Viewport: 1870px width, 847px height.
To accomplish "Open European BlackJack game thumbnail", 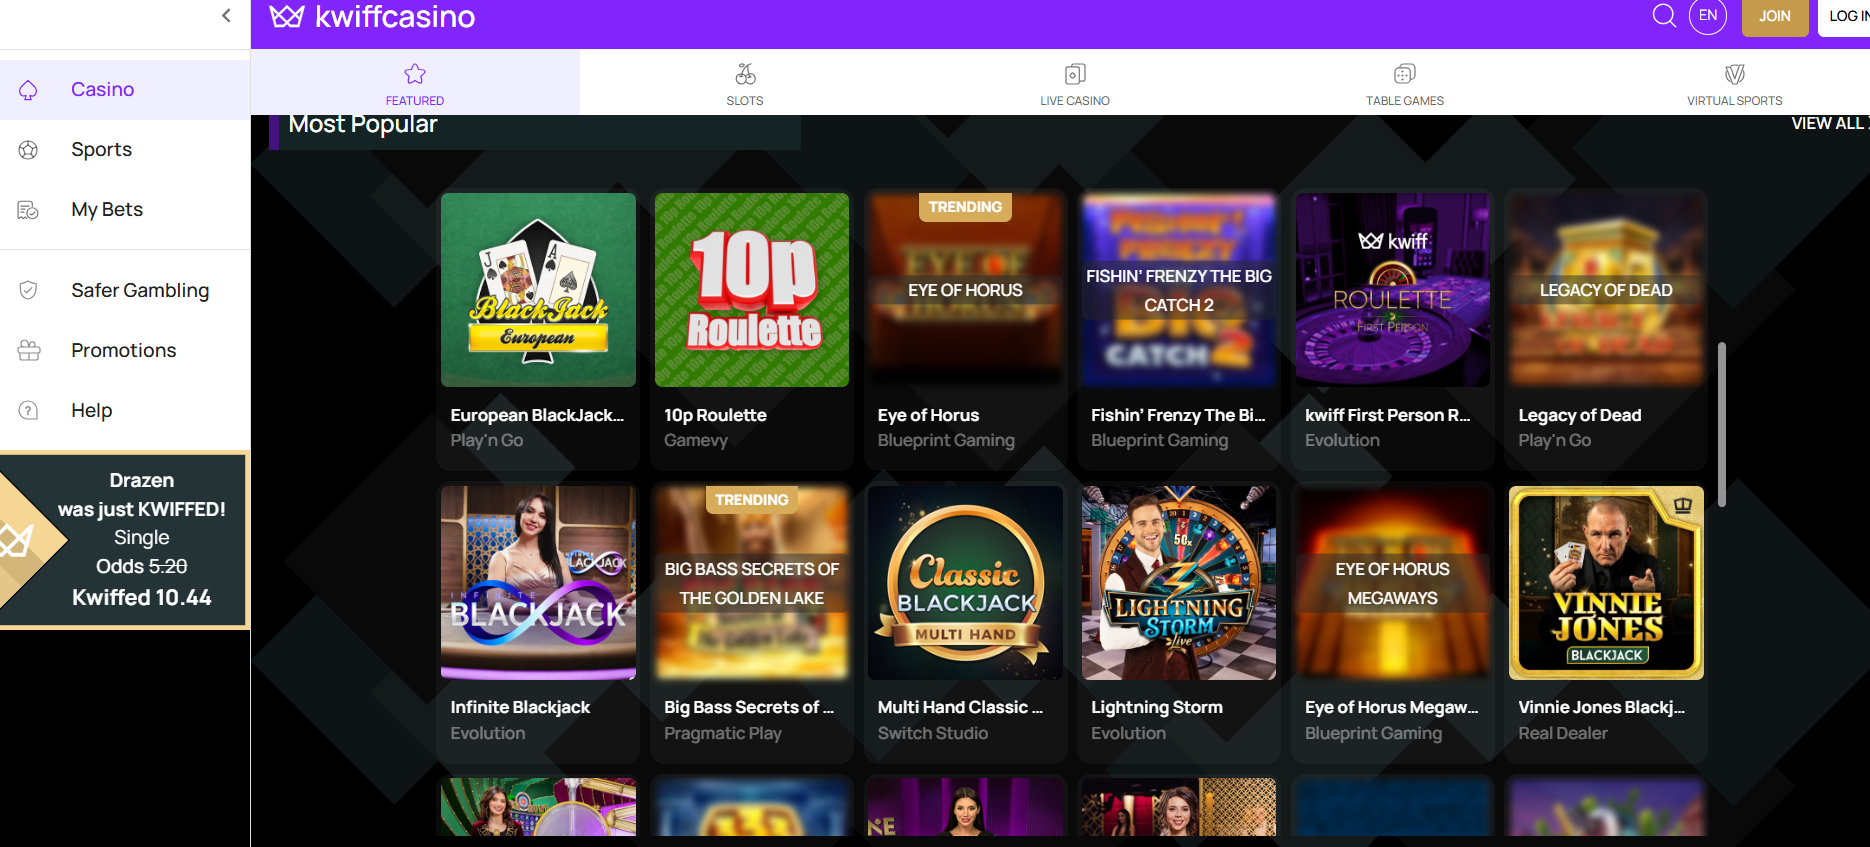I will (x=538, y=290).
